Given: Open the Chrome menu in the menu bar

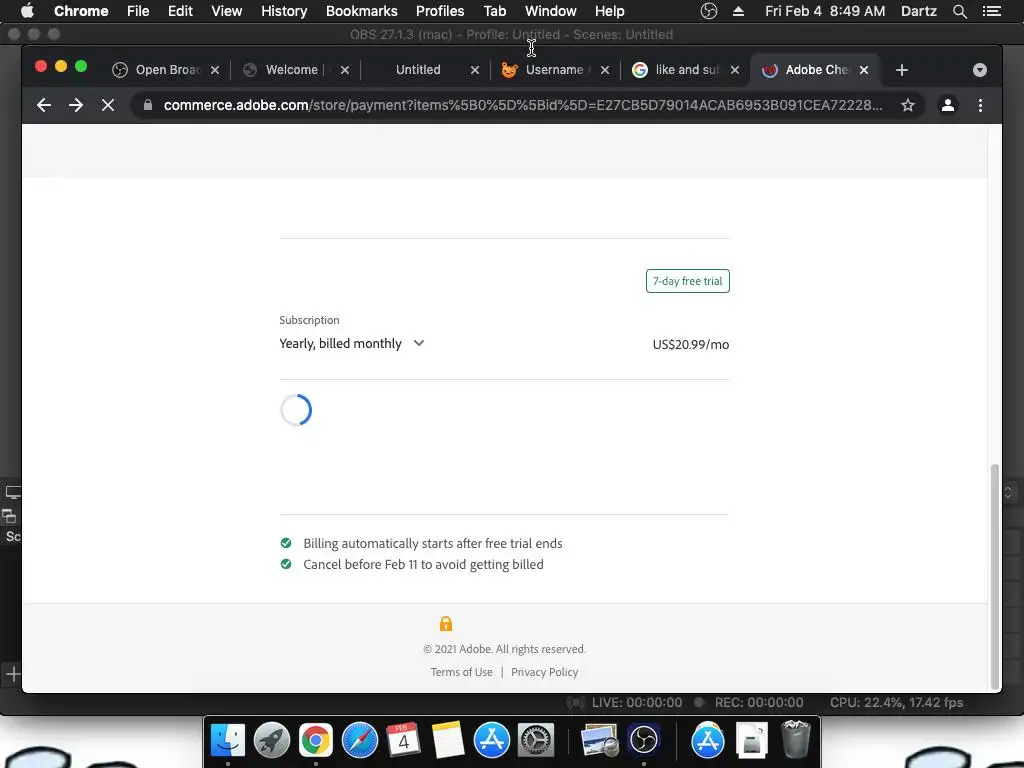Looking at the screenshot, I should [x=81, y=11].
